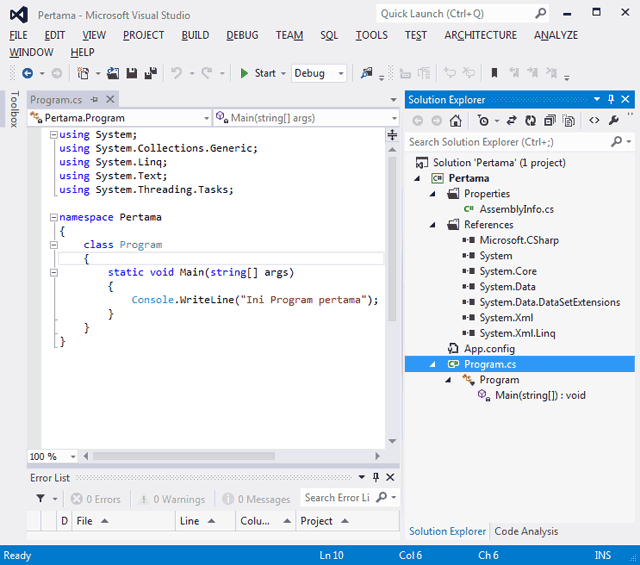The width and height of the screenshot is (640, 565).
Task: Click the View Code icon in Solution Explorer
Action: pos(594,120)
